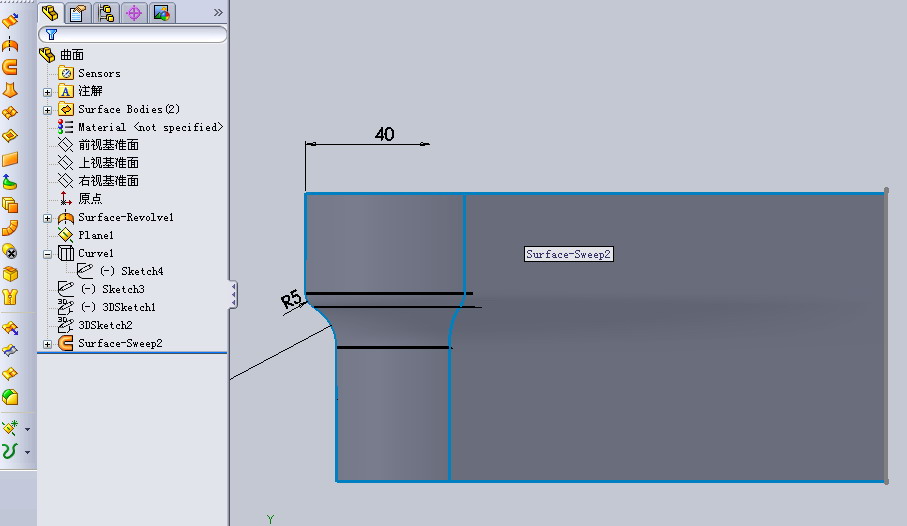This screenshot has width=907, height=526.
Task: Select the Ruled Surface tool
Action: (x=10, y=228)
